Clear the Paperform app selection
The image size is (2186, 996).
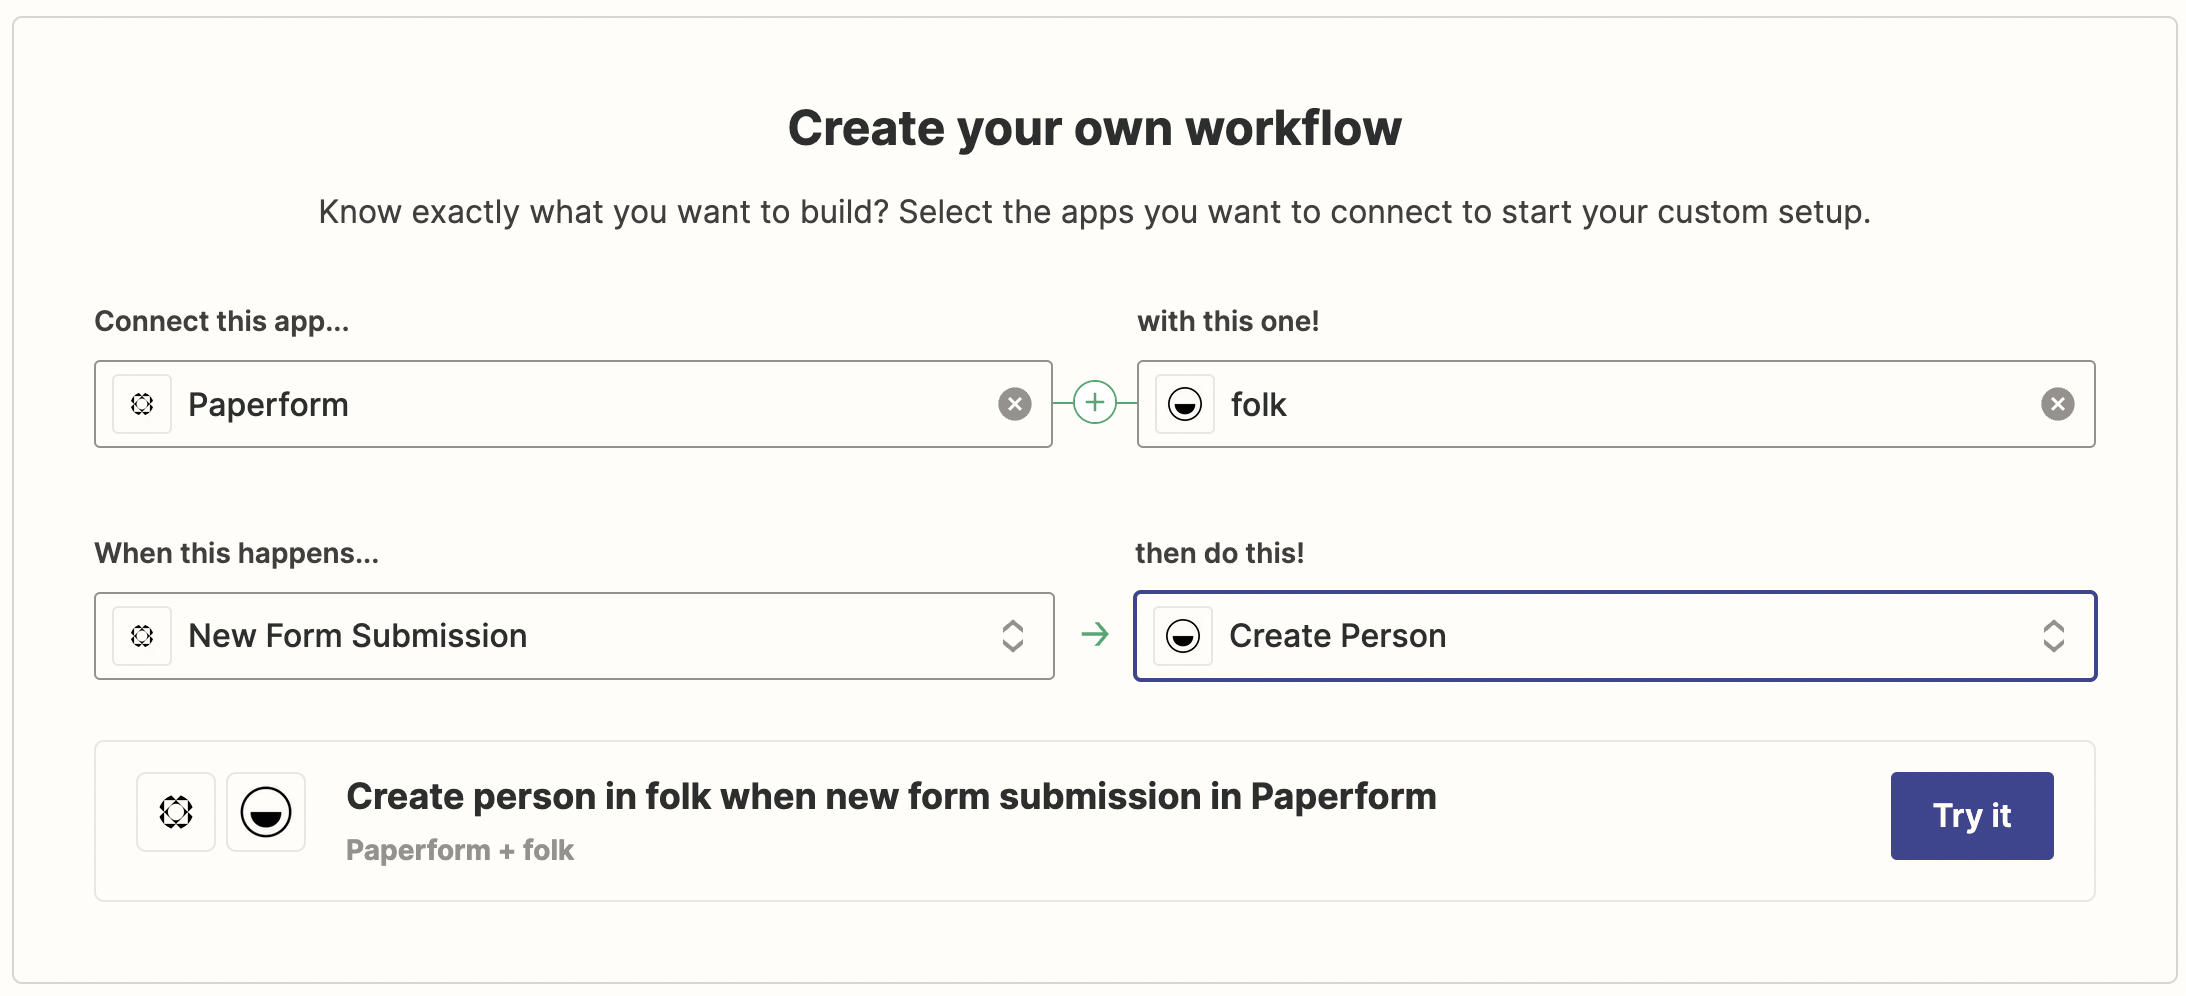tap(1014, 404)
